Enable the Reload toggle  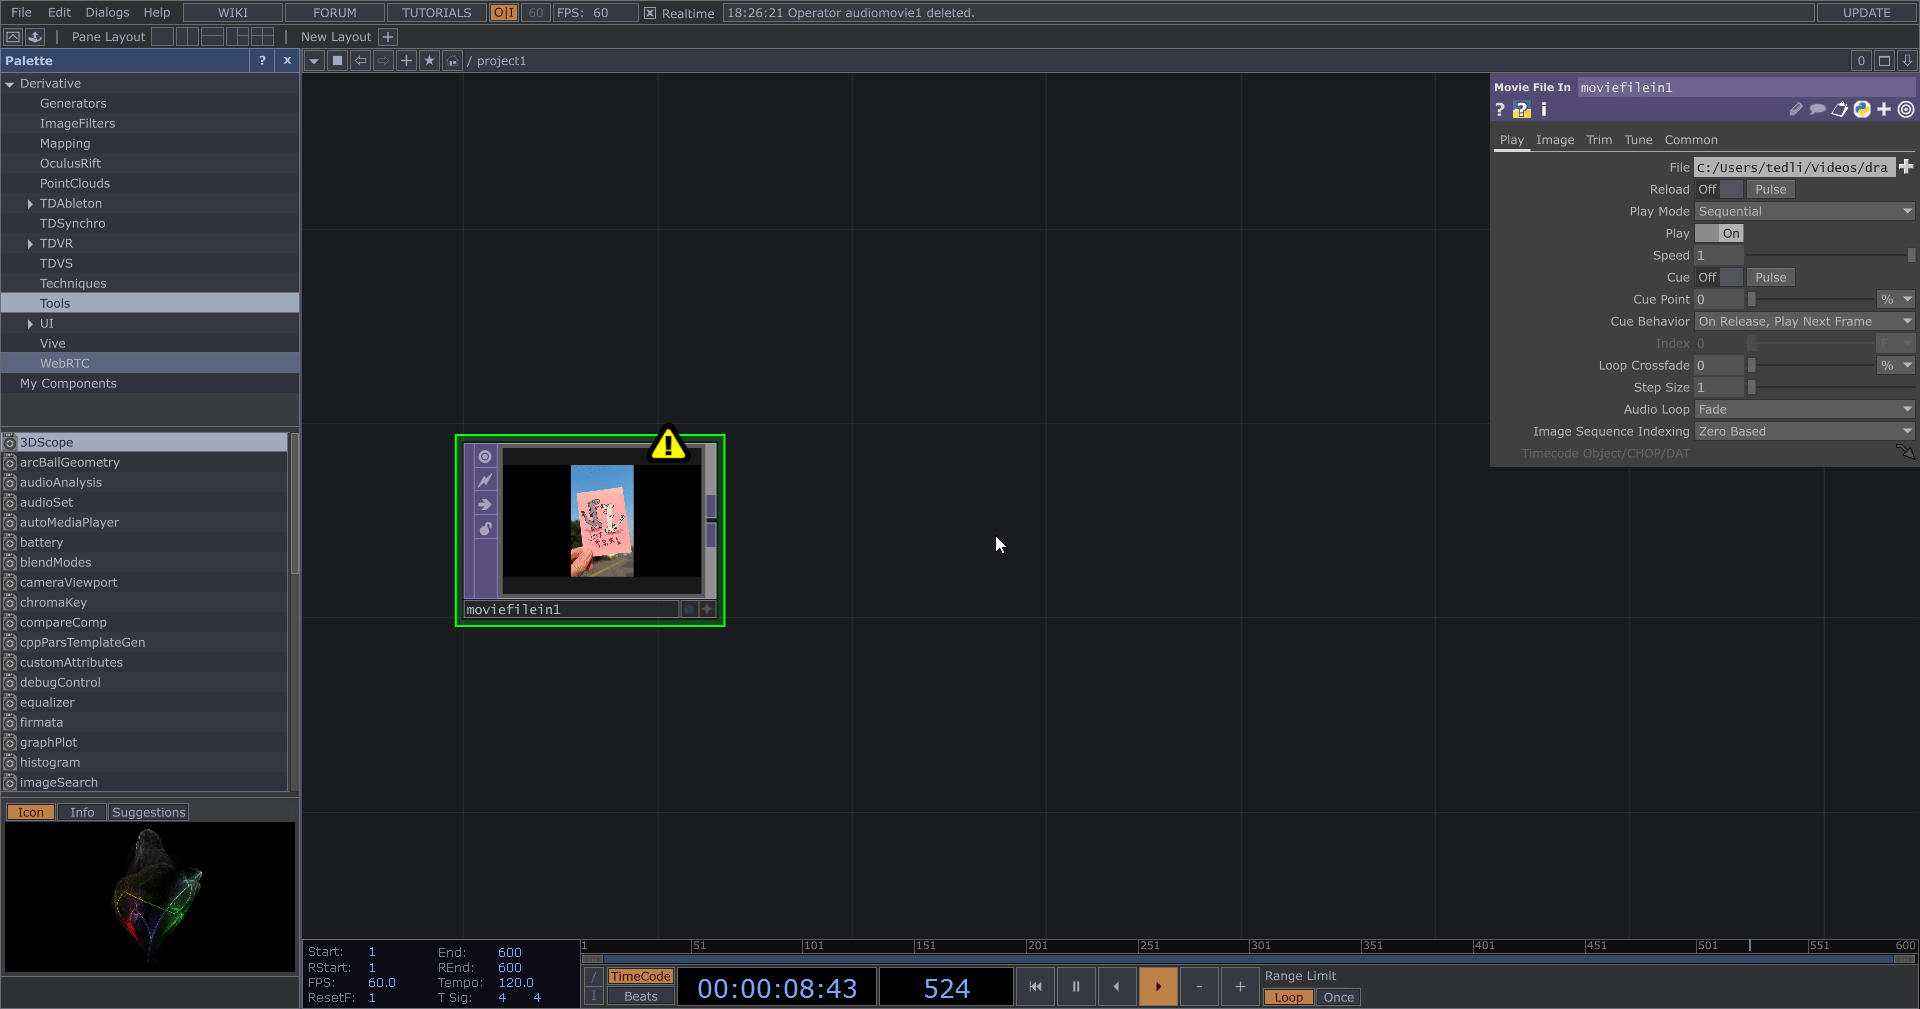[x=1730, y=189]
